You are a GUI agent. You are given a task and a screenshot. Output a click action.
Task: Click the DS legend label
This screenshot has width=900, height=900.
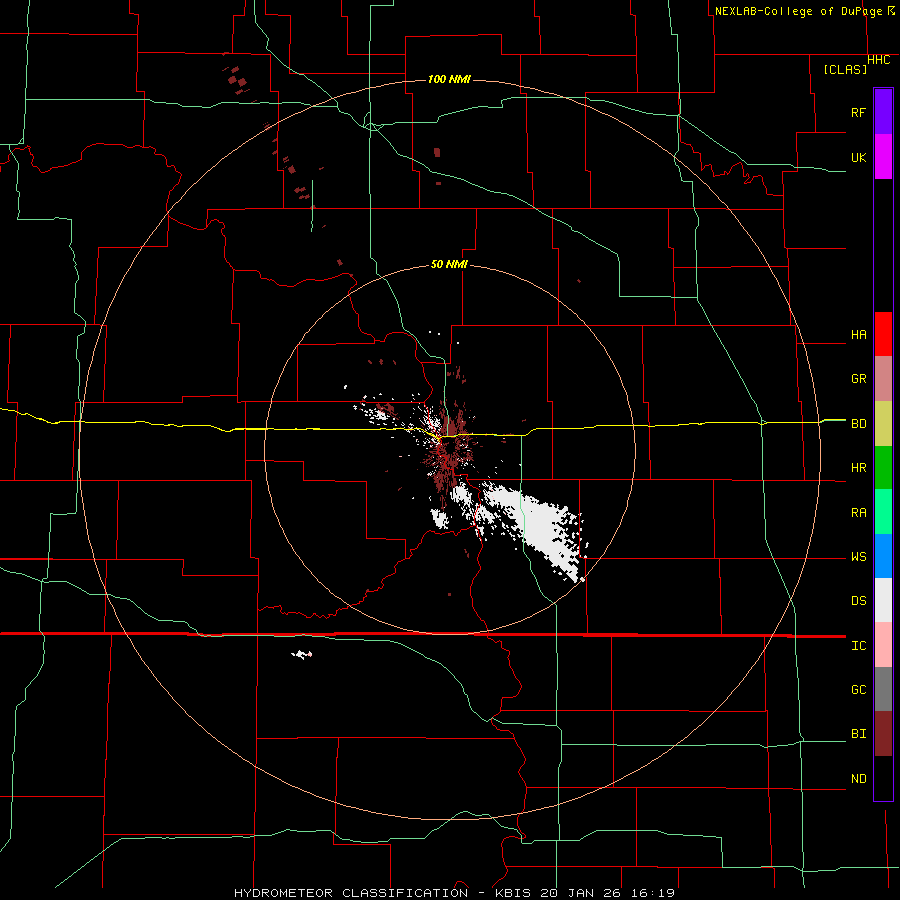pos(858,600)
